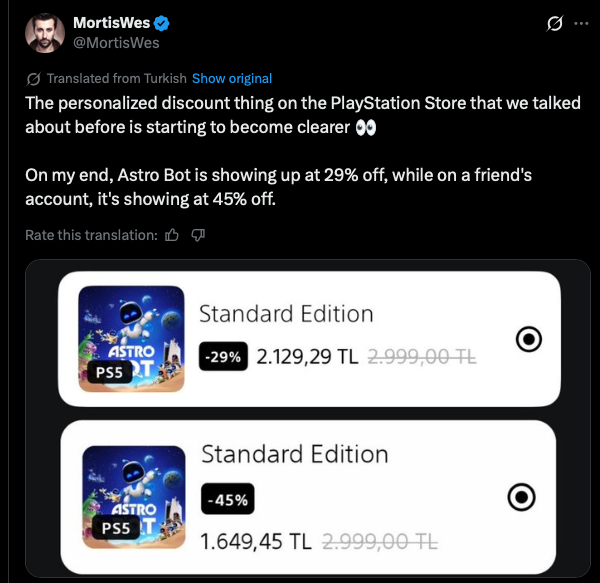Select the radio button for -45% edition
The image size is (600, 583).
(522, 496)
